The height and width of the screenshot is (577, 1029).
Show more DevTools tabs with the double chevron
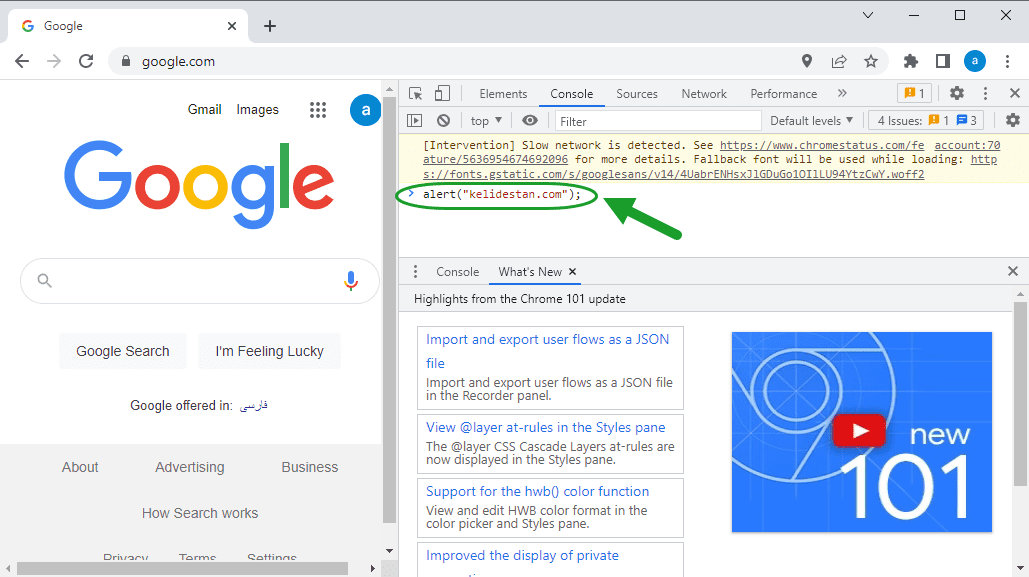click(x=843, y=93)
